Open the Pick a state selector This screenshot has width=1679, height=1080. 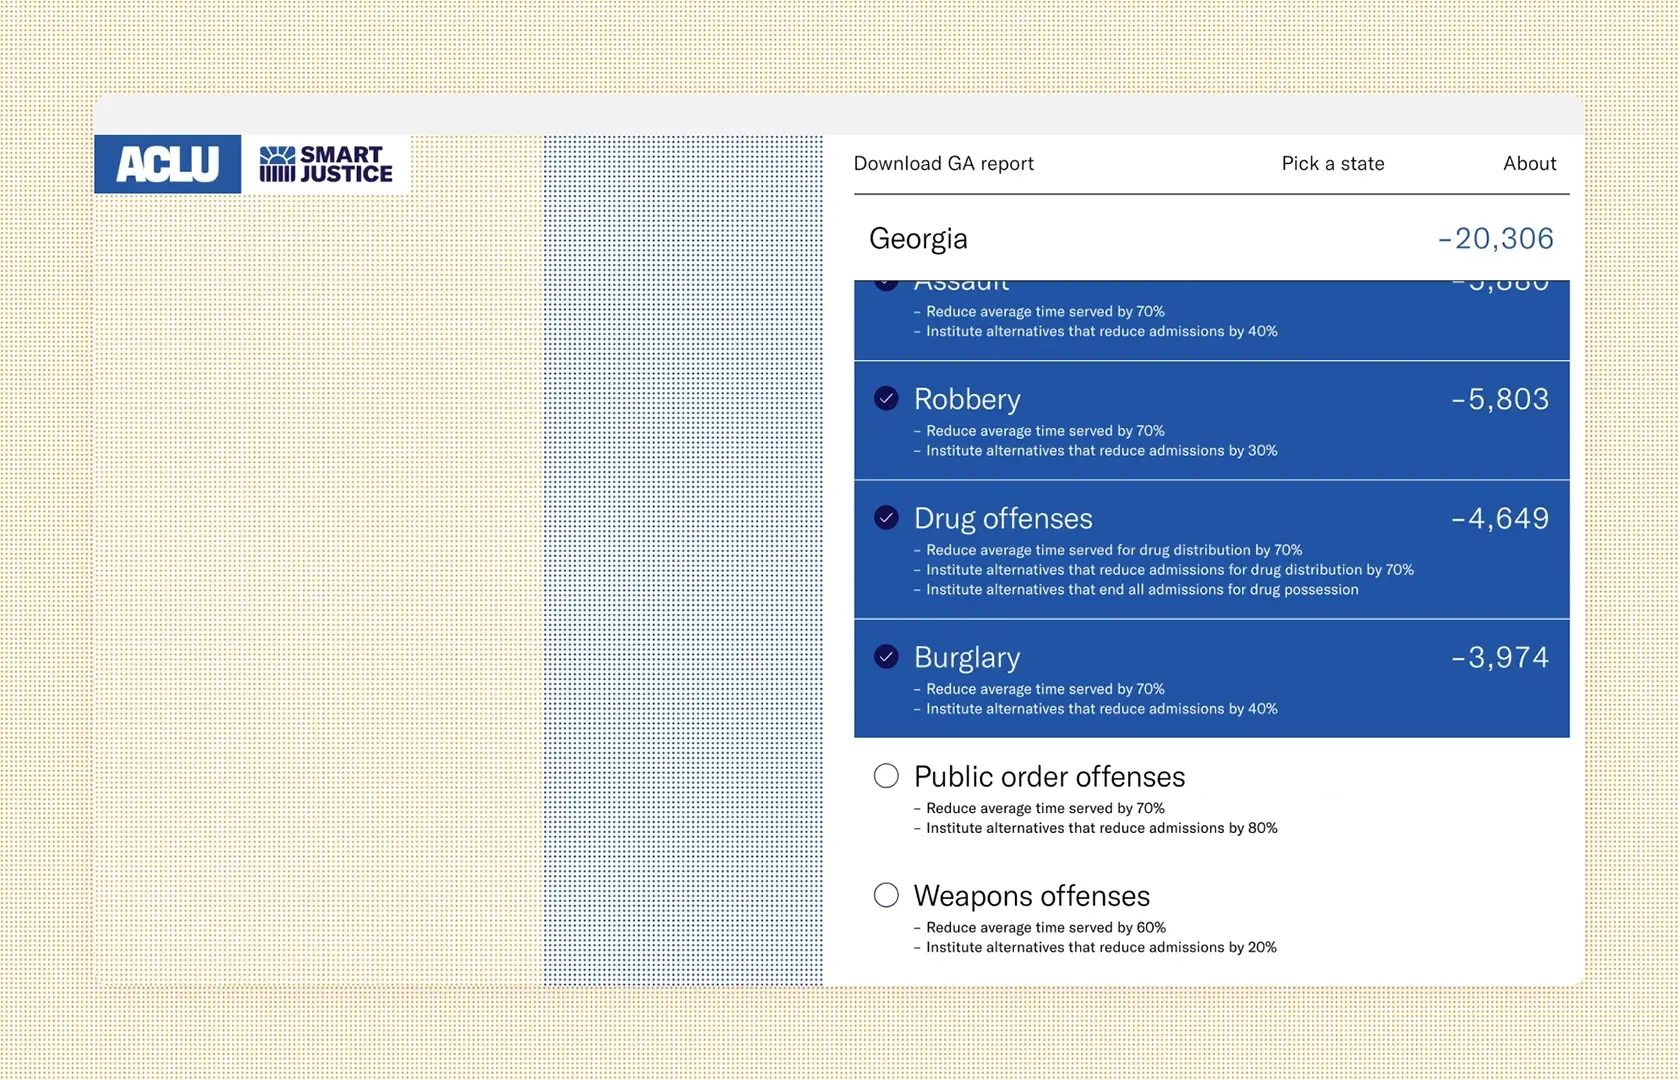pyautogui.click(x=1332, y=163)
